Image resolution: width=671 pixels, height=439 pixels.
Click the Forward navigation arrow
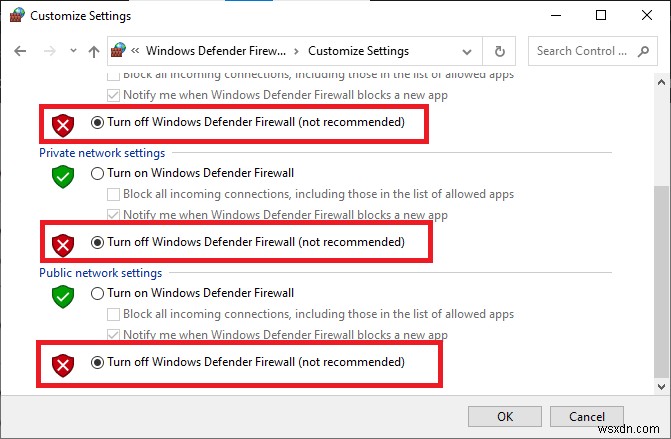pyautogui.click(x=45, y=51)
